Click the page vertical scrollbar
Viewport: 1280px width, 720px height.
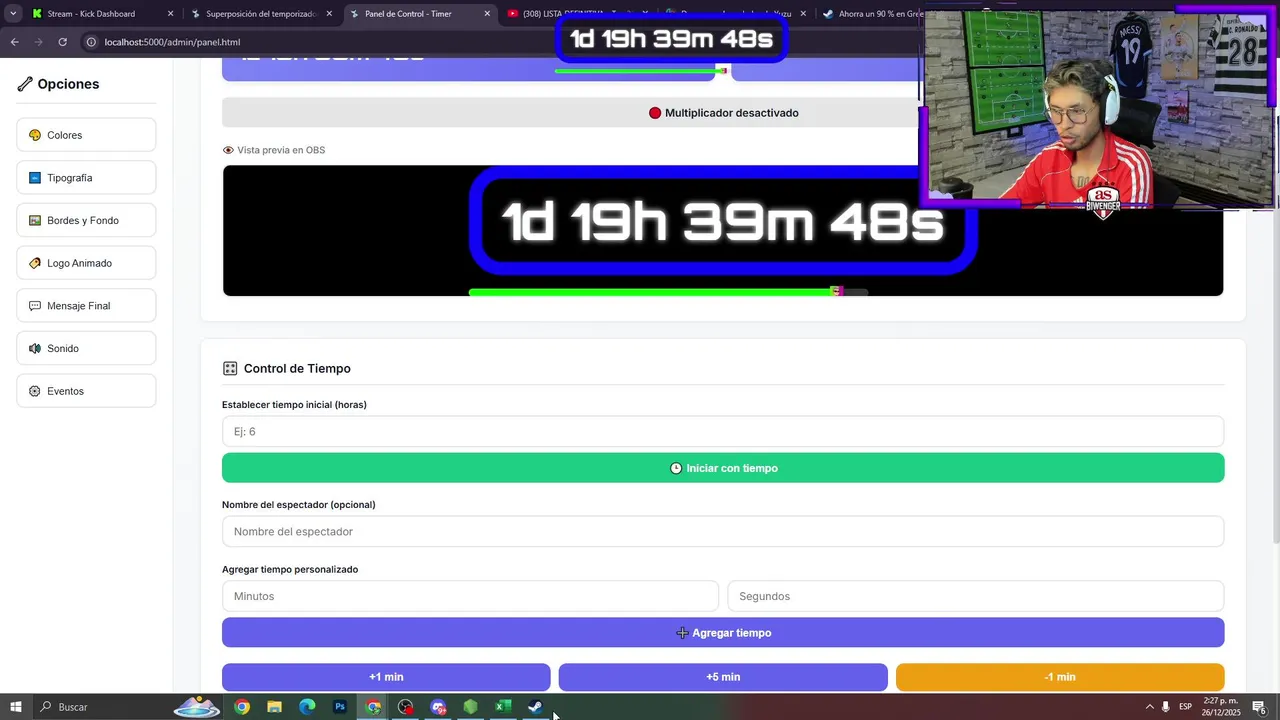tap(1275, 300)
